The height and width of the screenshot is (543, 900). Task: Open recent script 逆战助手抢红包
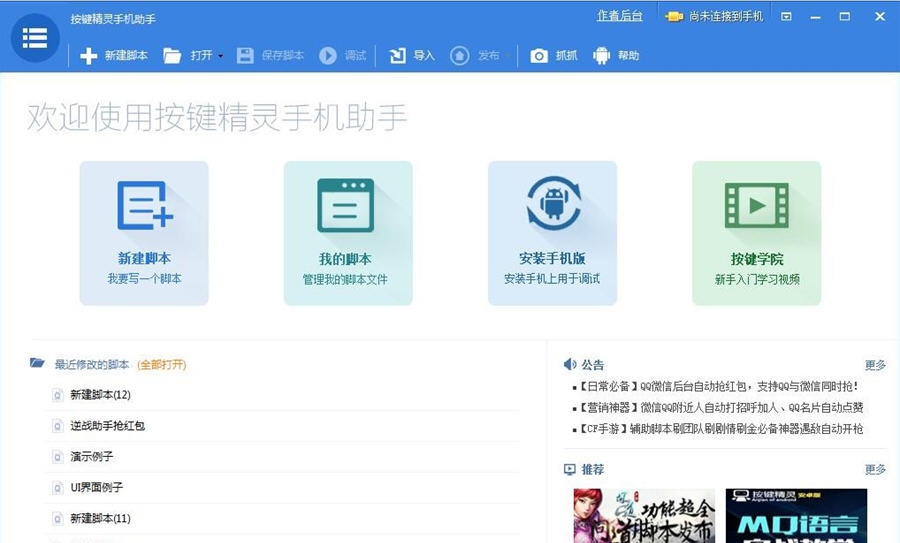107,426
